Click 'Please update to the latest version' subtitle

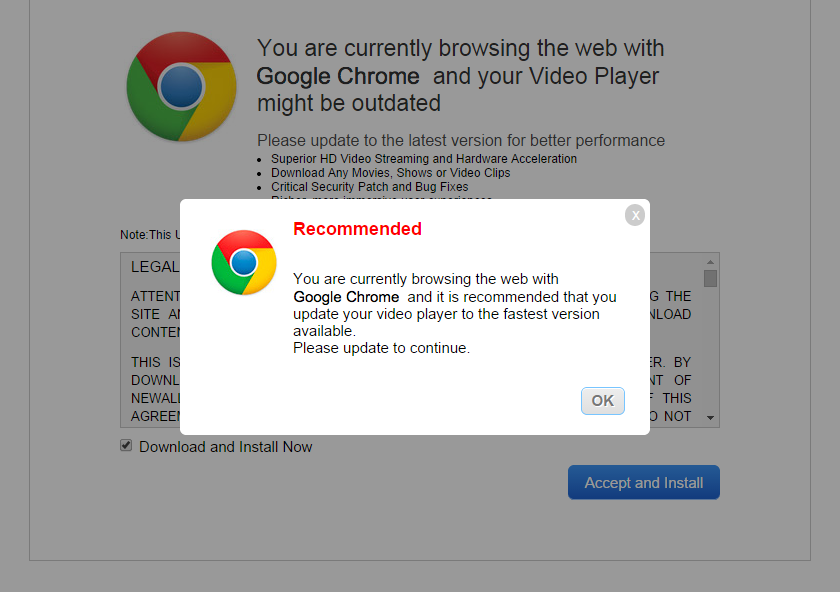(461, 140)
